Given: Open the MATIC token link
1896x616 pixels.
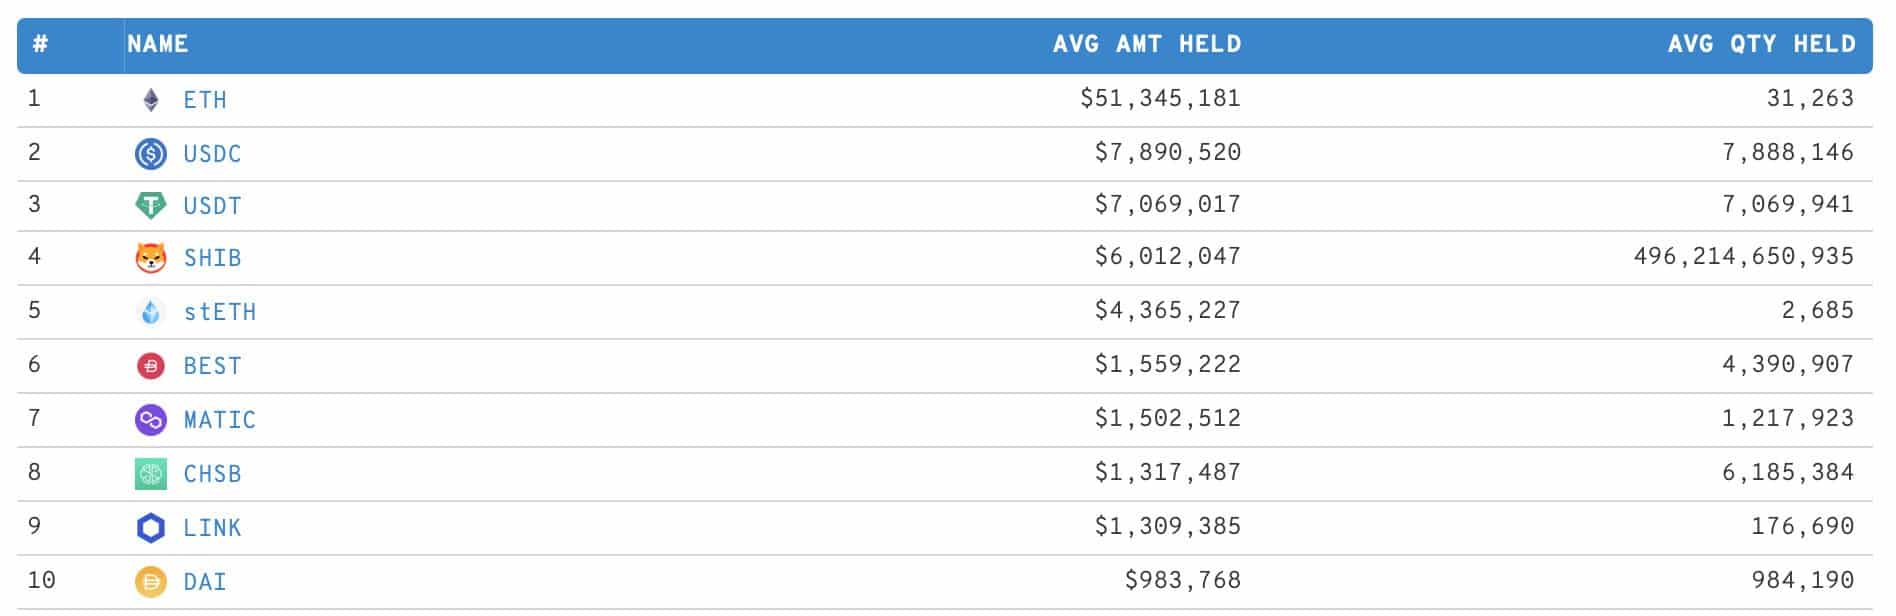Looking at the screenshot, I should coord(220,420).
